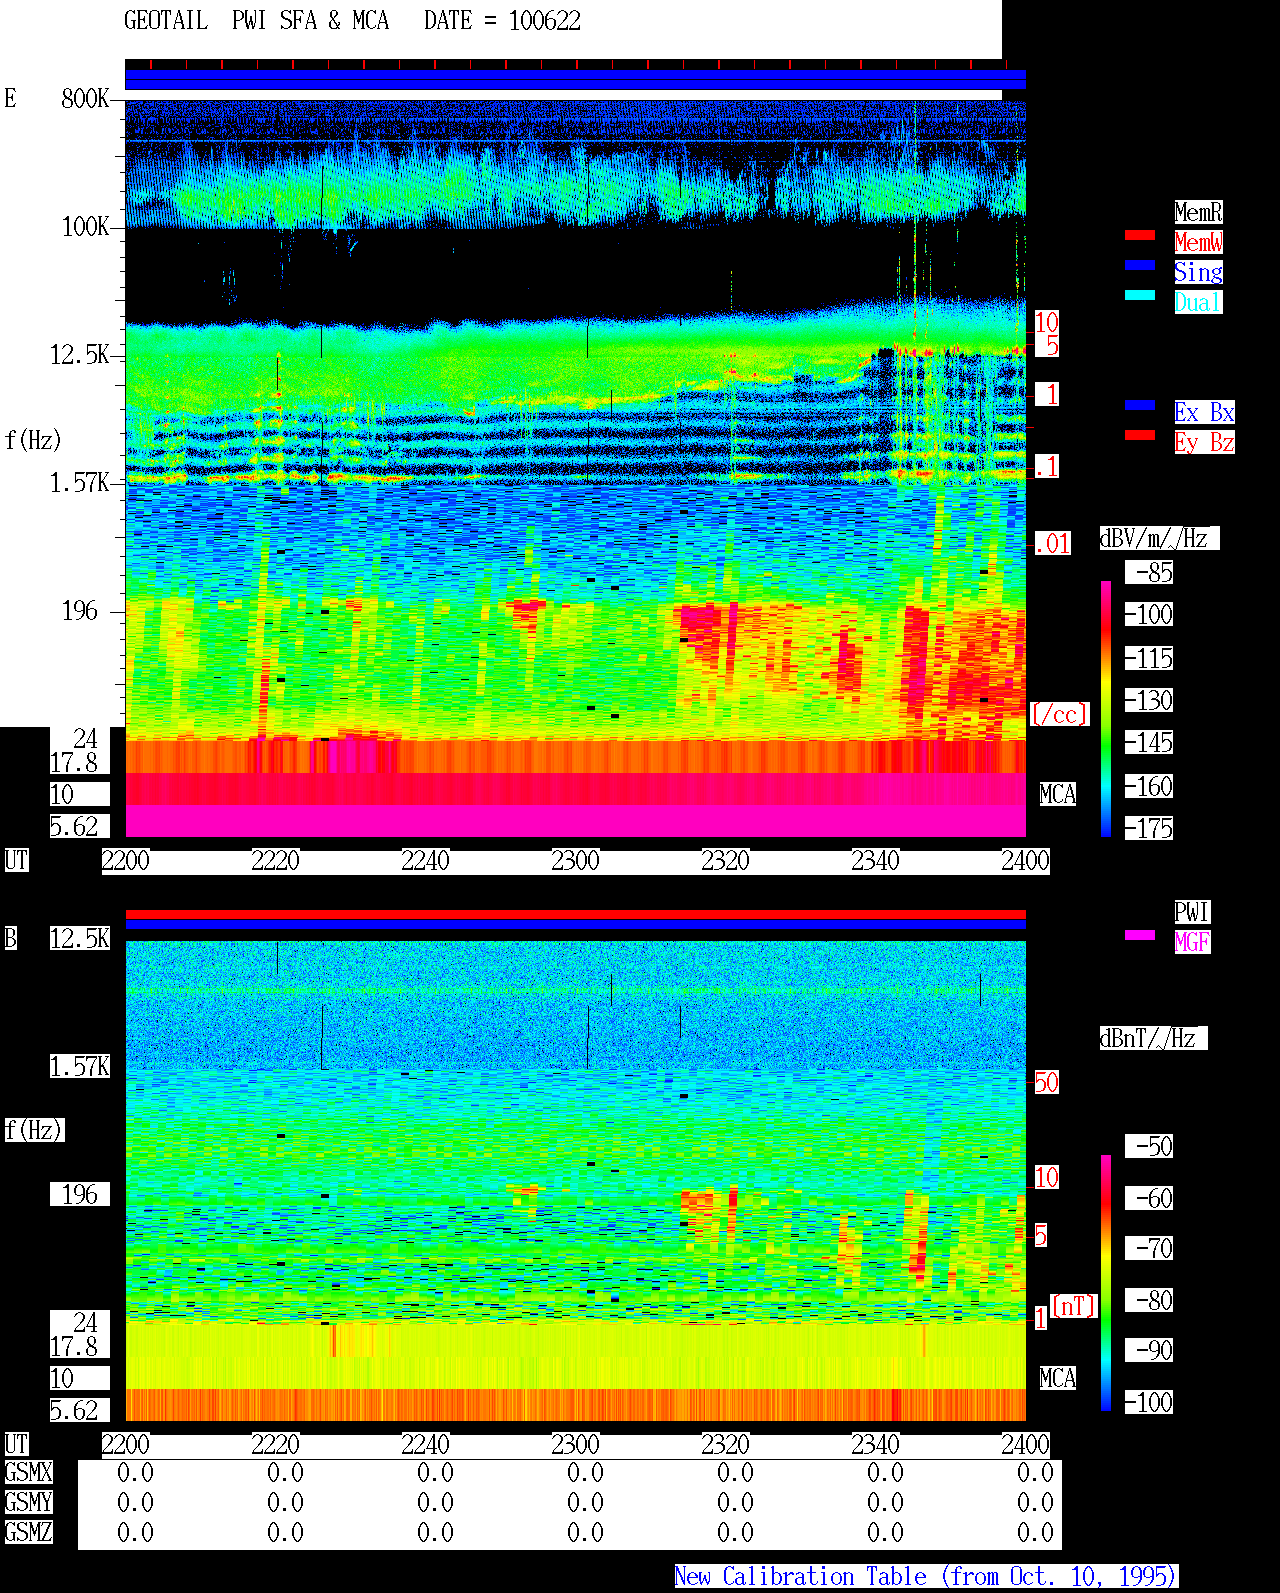The height and width of the screenshot is (1593, 1280).
Task: Click the magenta MGF legend swatch
Action: 1140,935
